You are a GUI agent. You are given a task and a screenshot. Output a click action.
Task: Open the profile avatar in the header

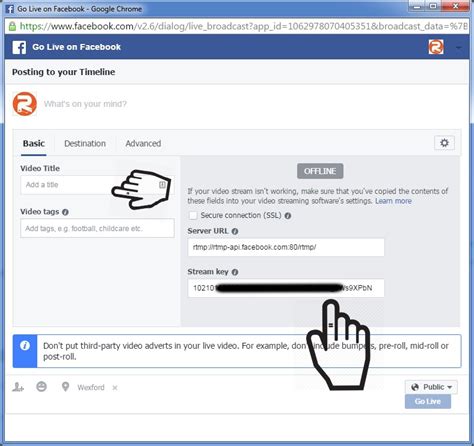pyautogui.click(x=436, y=47)
